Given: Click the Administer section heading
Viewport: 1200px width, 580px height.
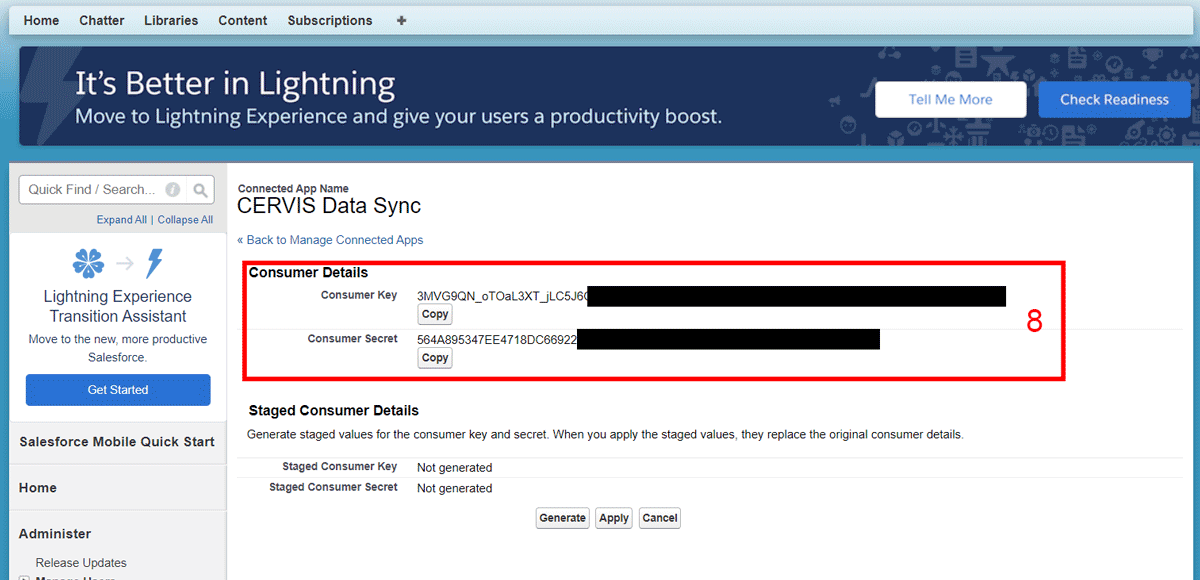Looking at the screenshot, I should [55, 534].
